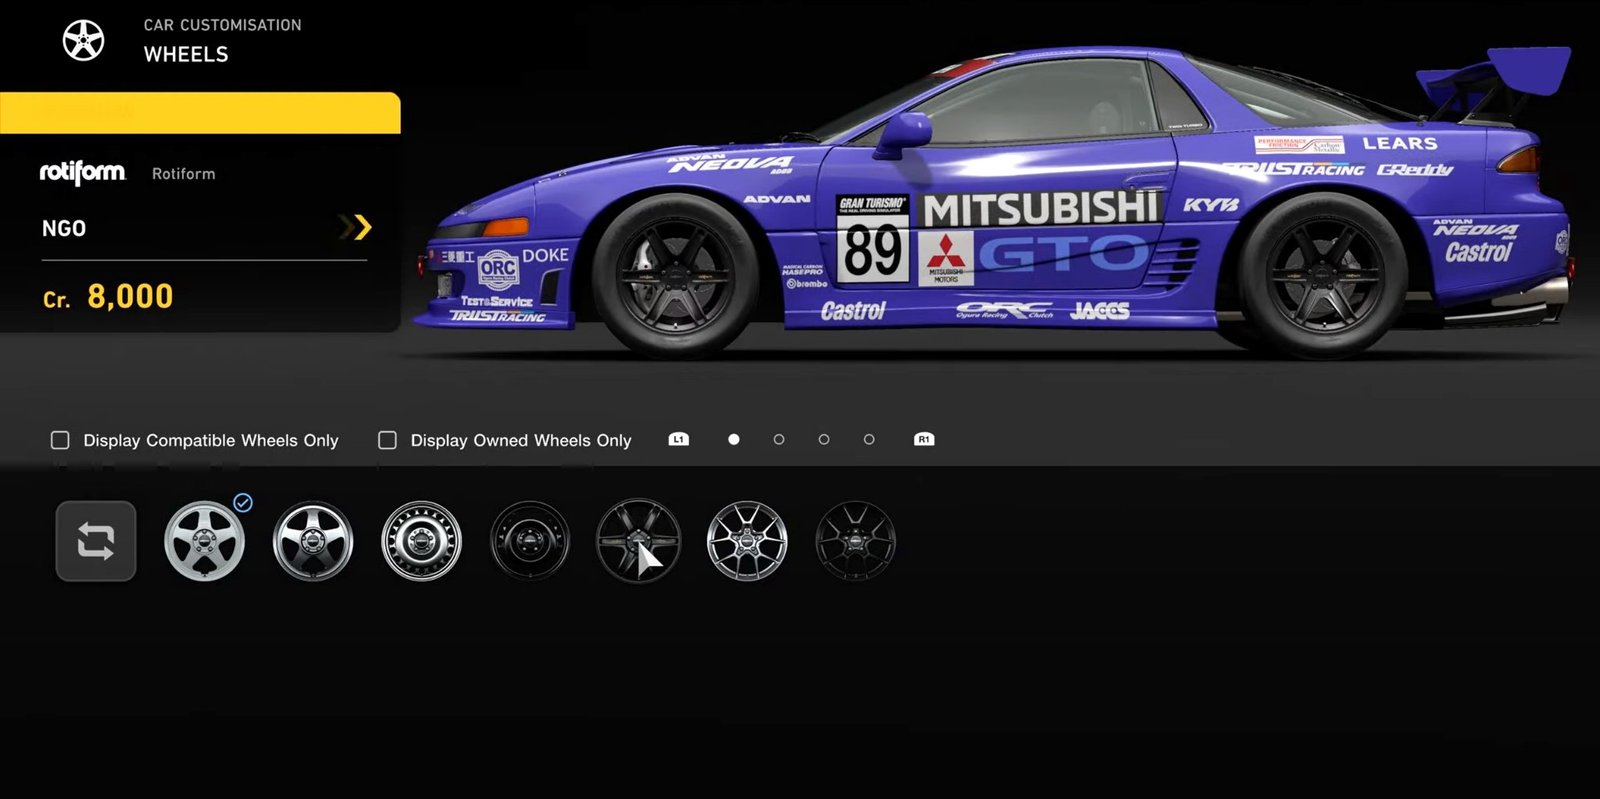Expand the NGO wheel chevron arrow
1600x799 pixels.
coord(357,228)
